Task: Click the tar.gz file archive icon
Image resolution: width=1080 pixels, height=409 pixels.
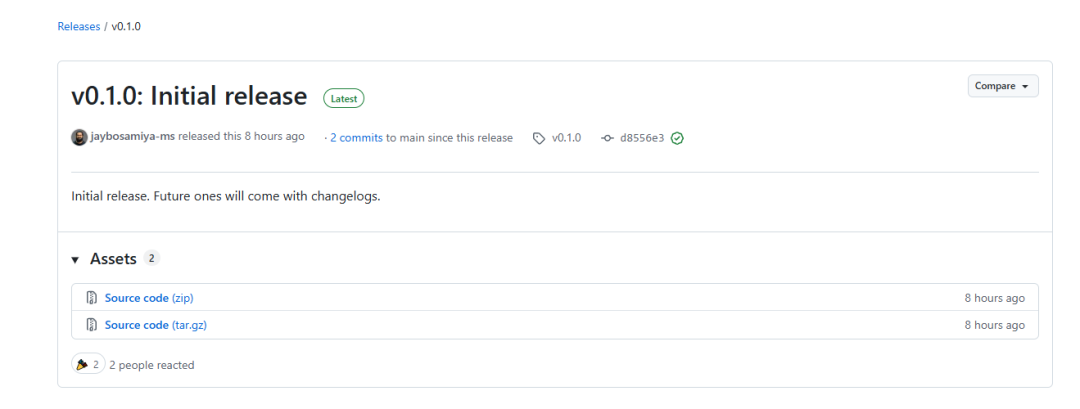Action: tap(91, 325)
